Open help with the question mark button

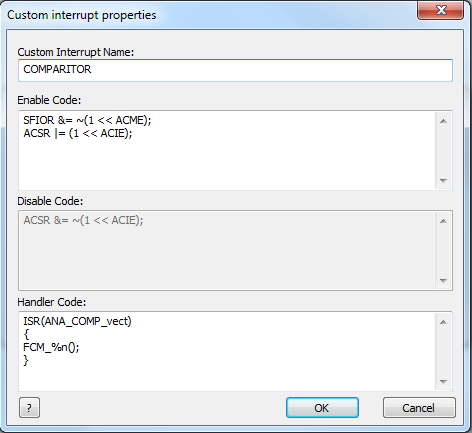pos(29,407)
